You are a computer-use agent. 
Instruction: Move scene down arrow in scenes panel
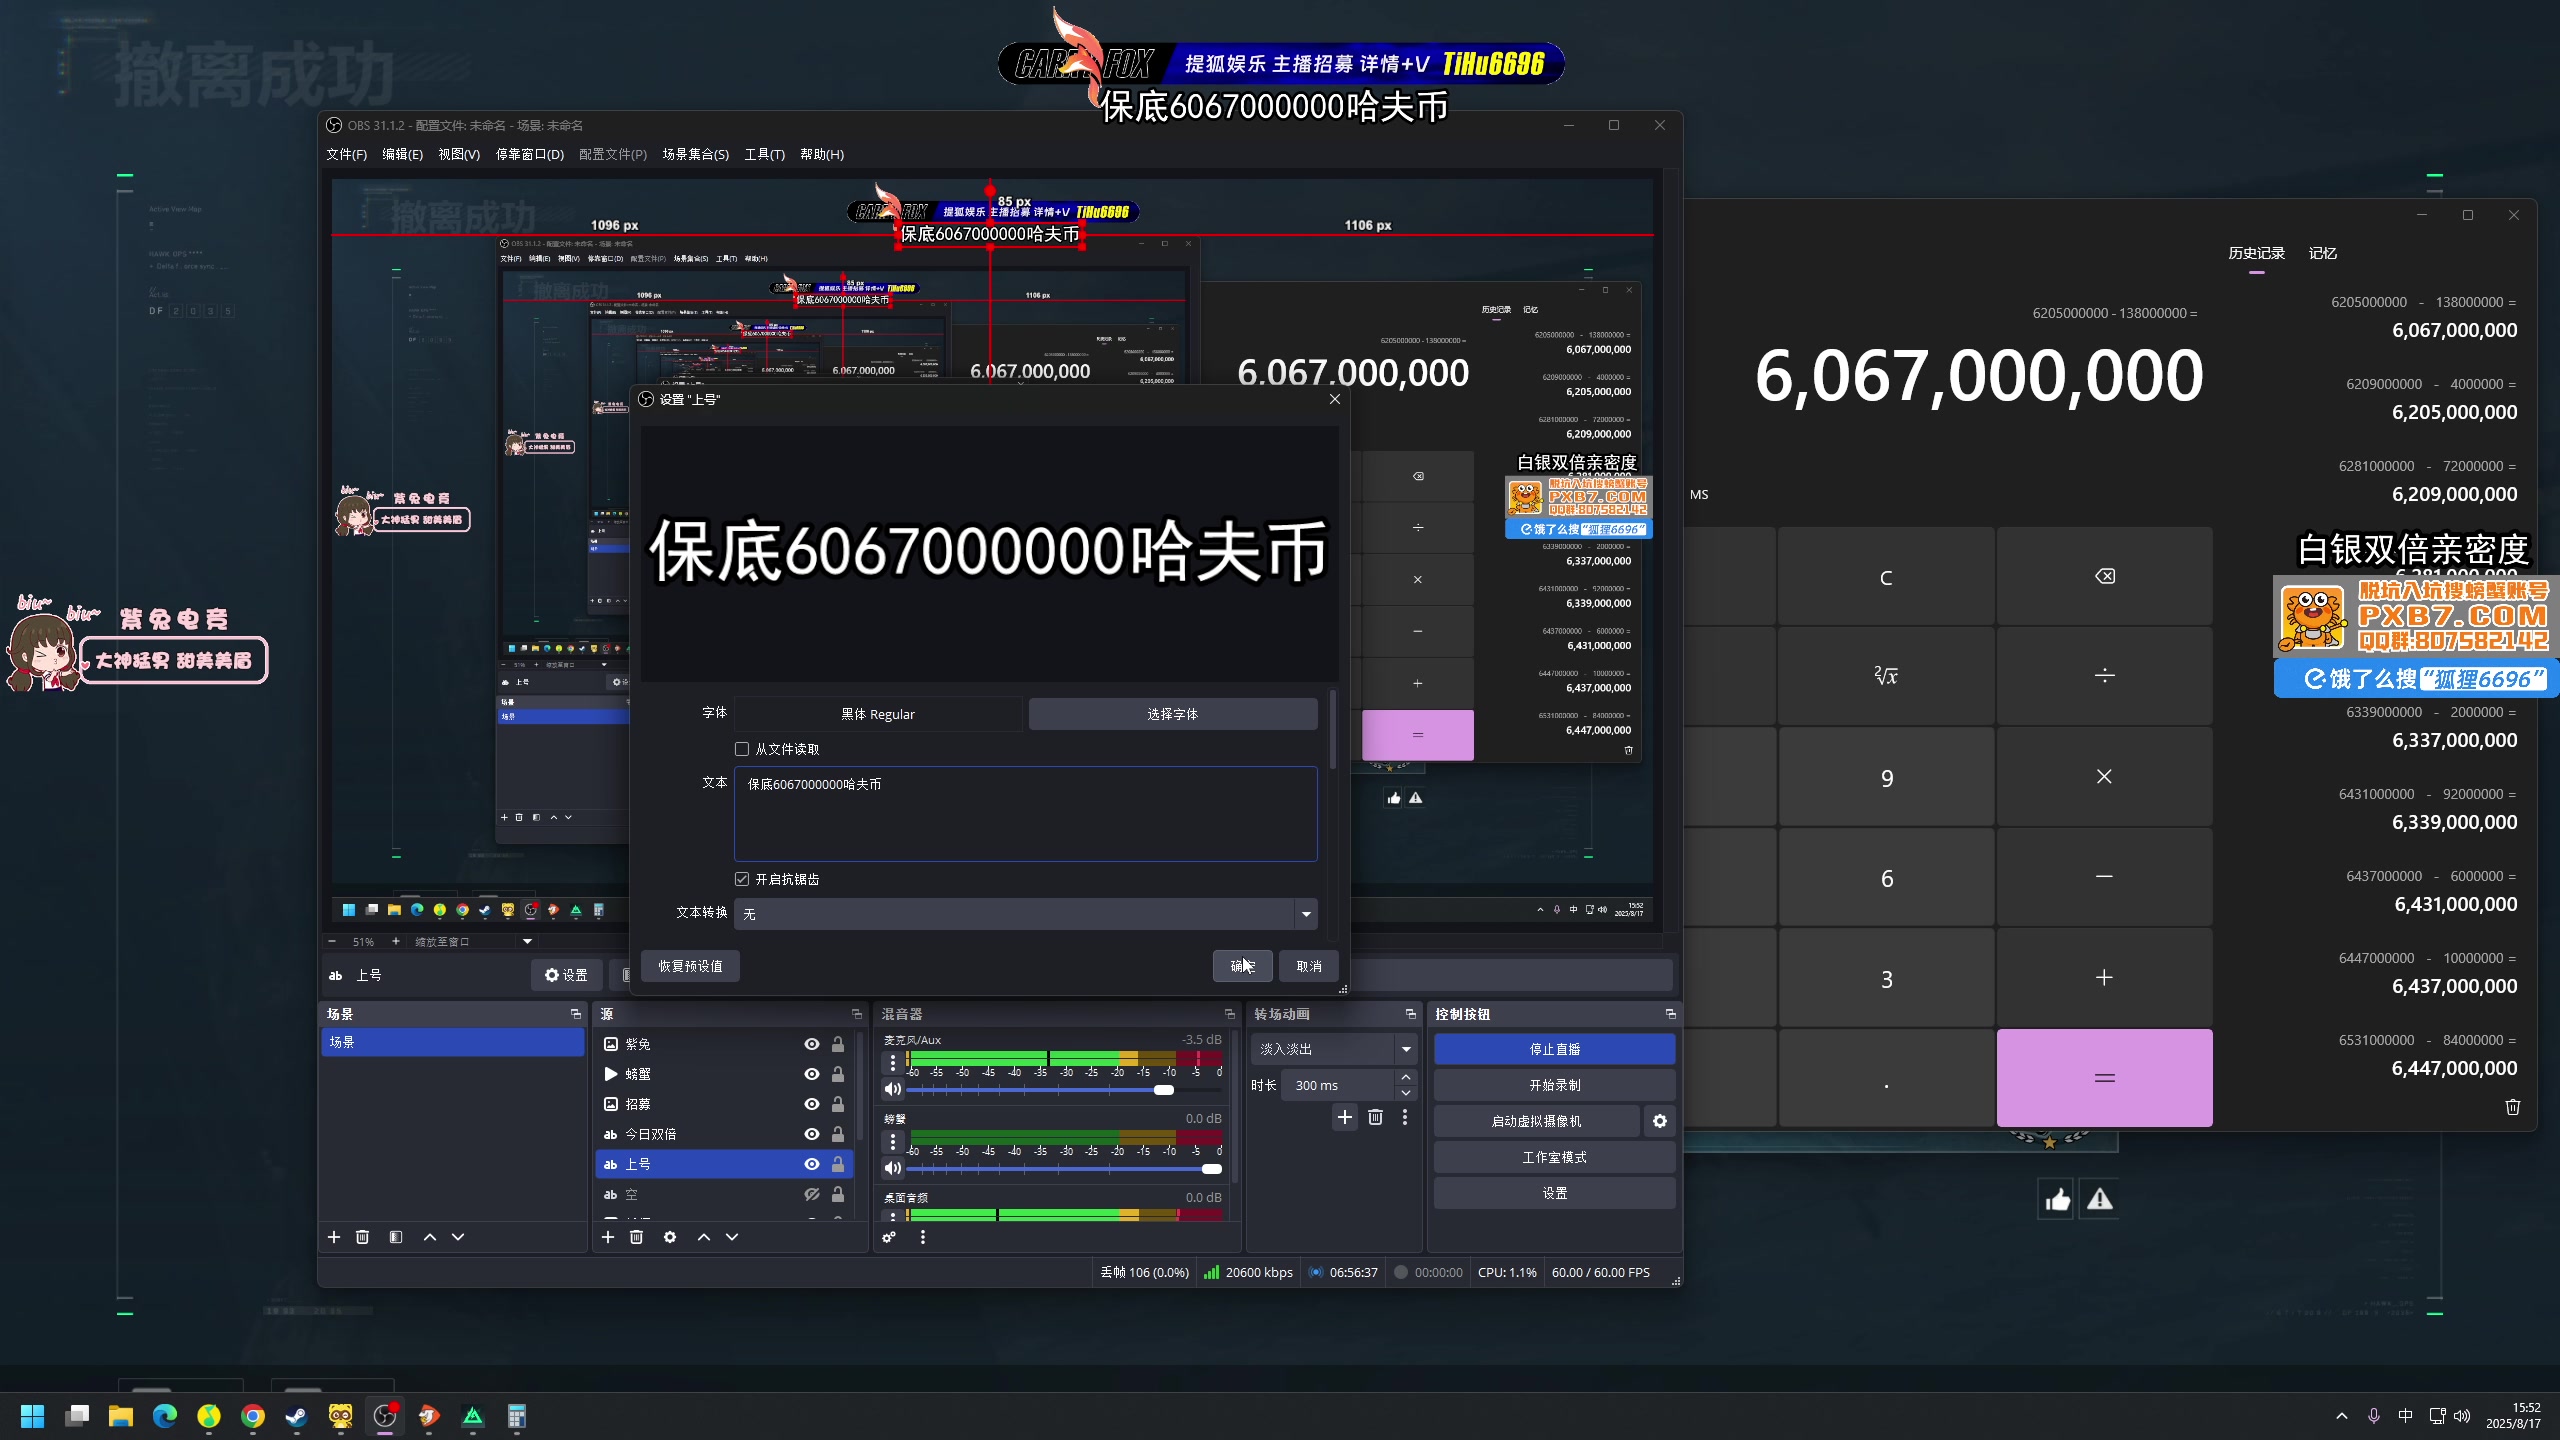click(x=458, y=1237)
